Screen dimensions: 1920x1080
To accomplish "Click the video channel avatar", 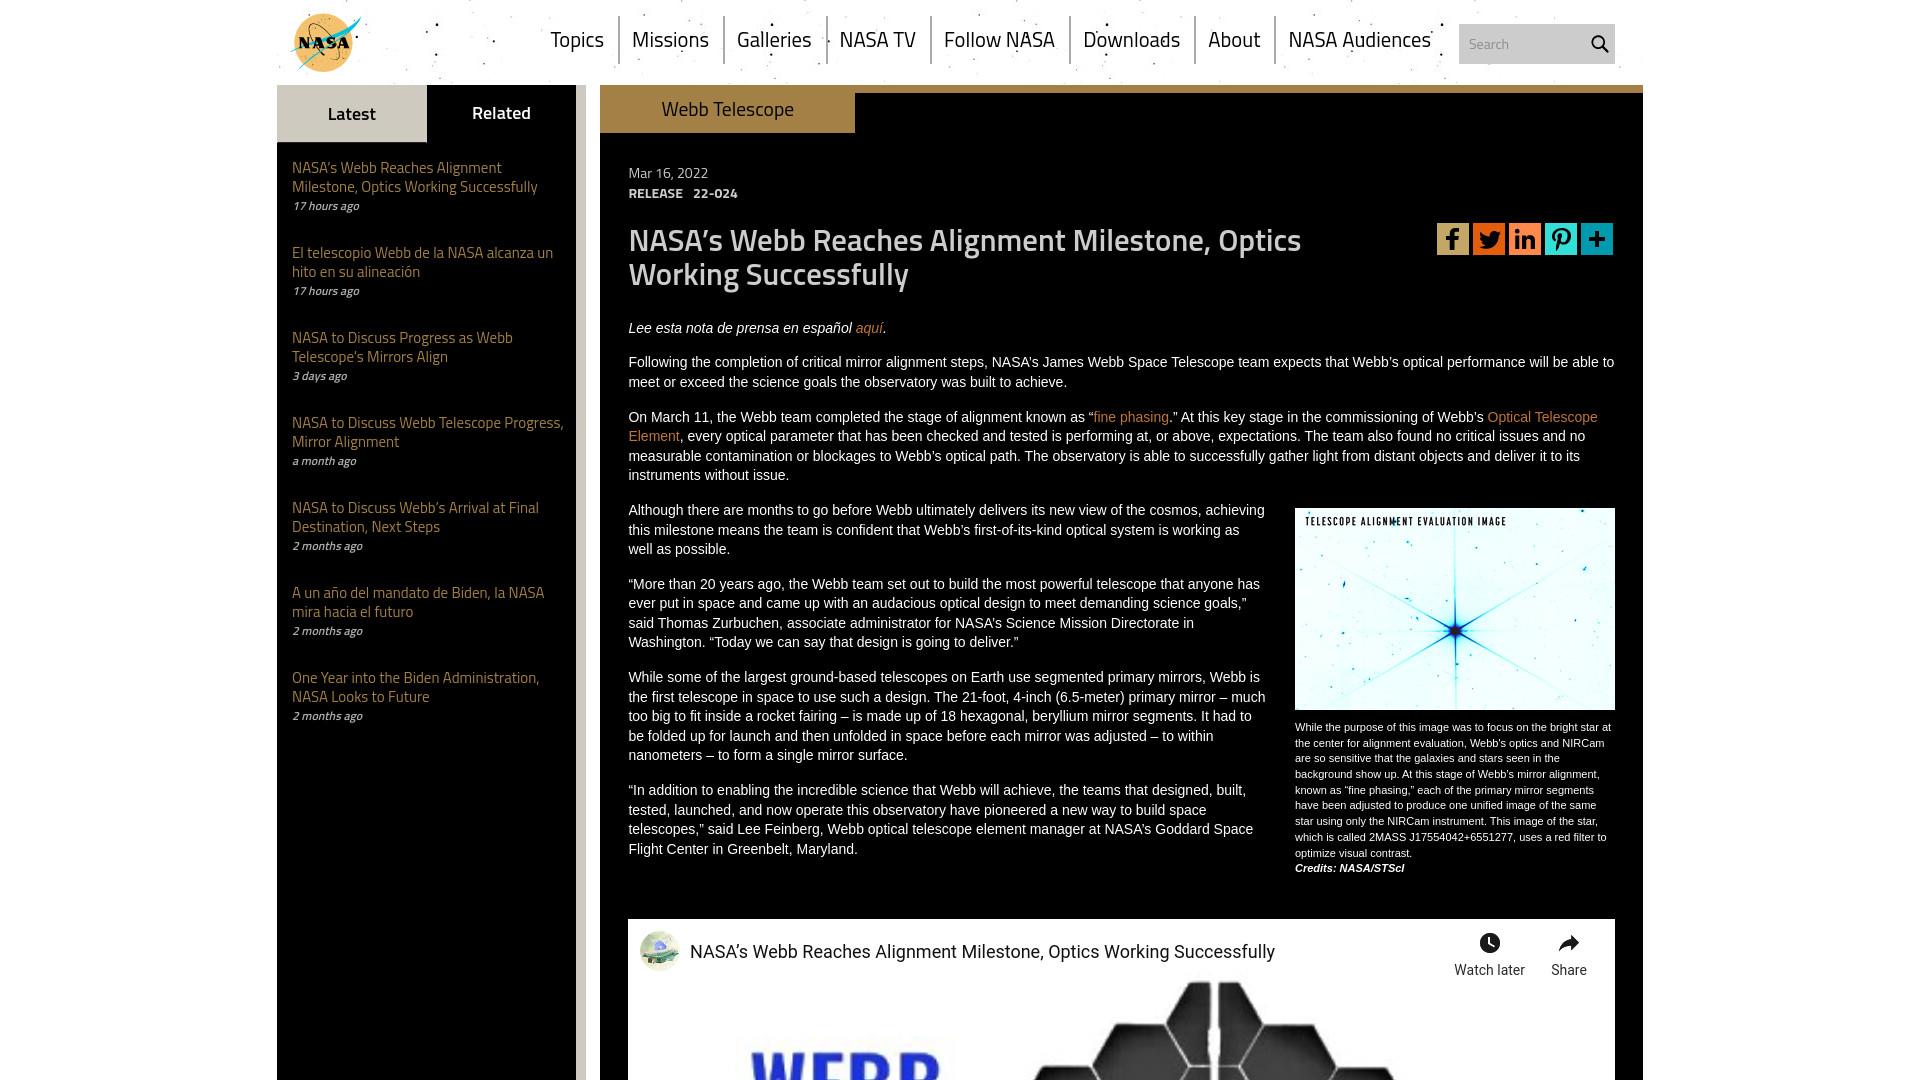I will pos(660,951).
